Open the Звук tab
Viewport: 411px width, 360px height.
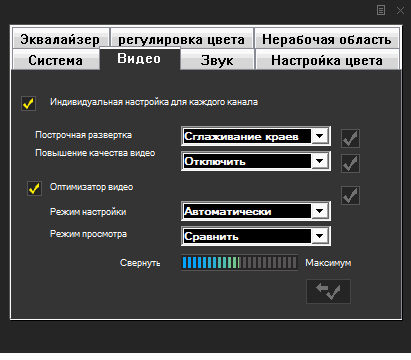coord(217,60)
